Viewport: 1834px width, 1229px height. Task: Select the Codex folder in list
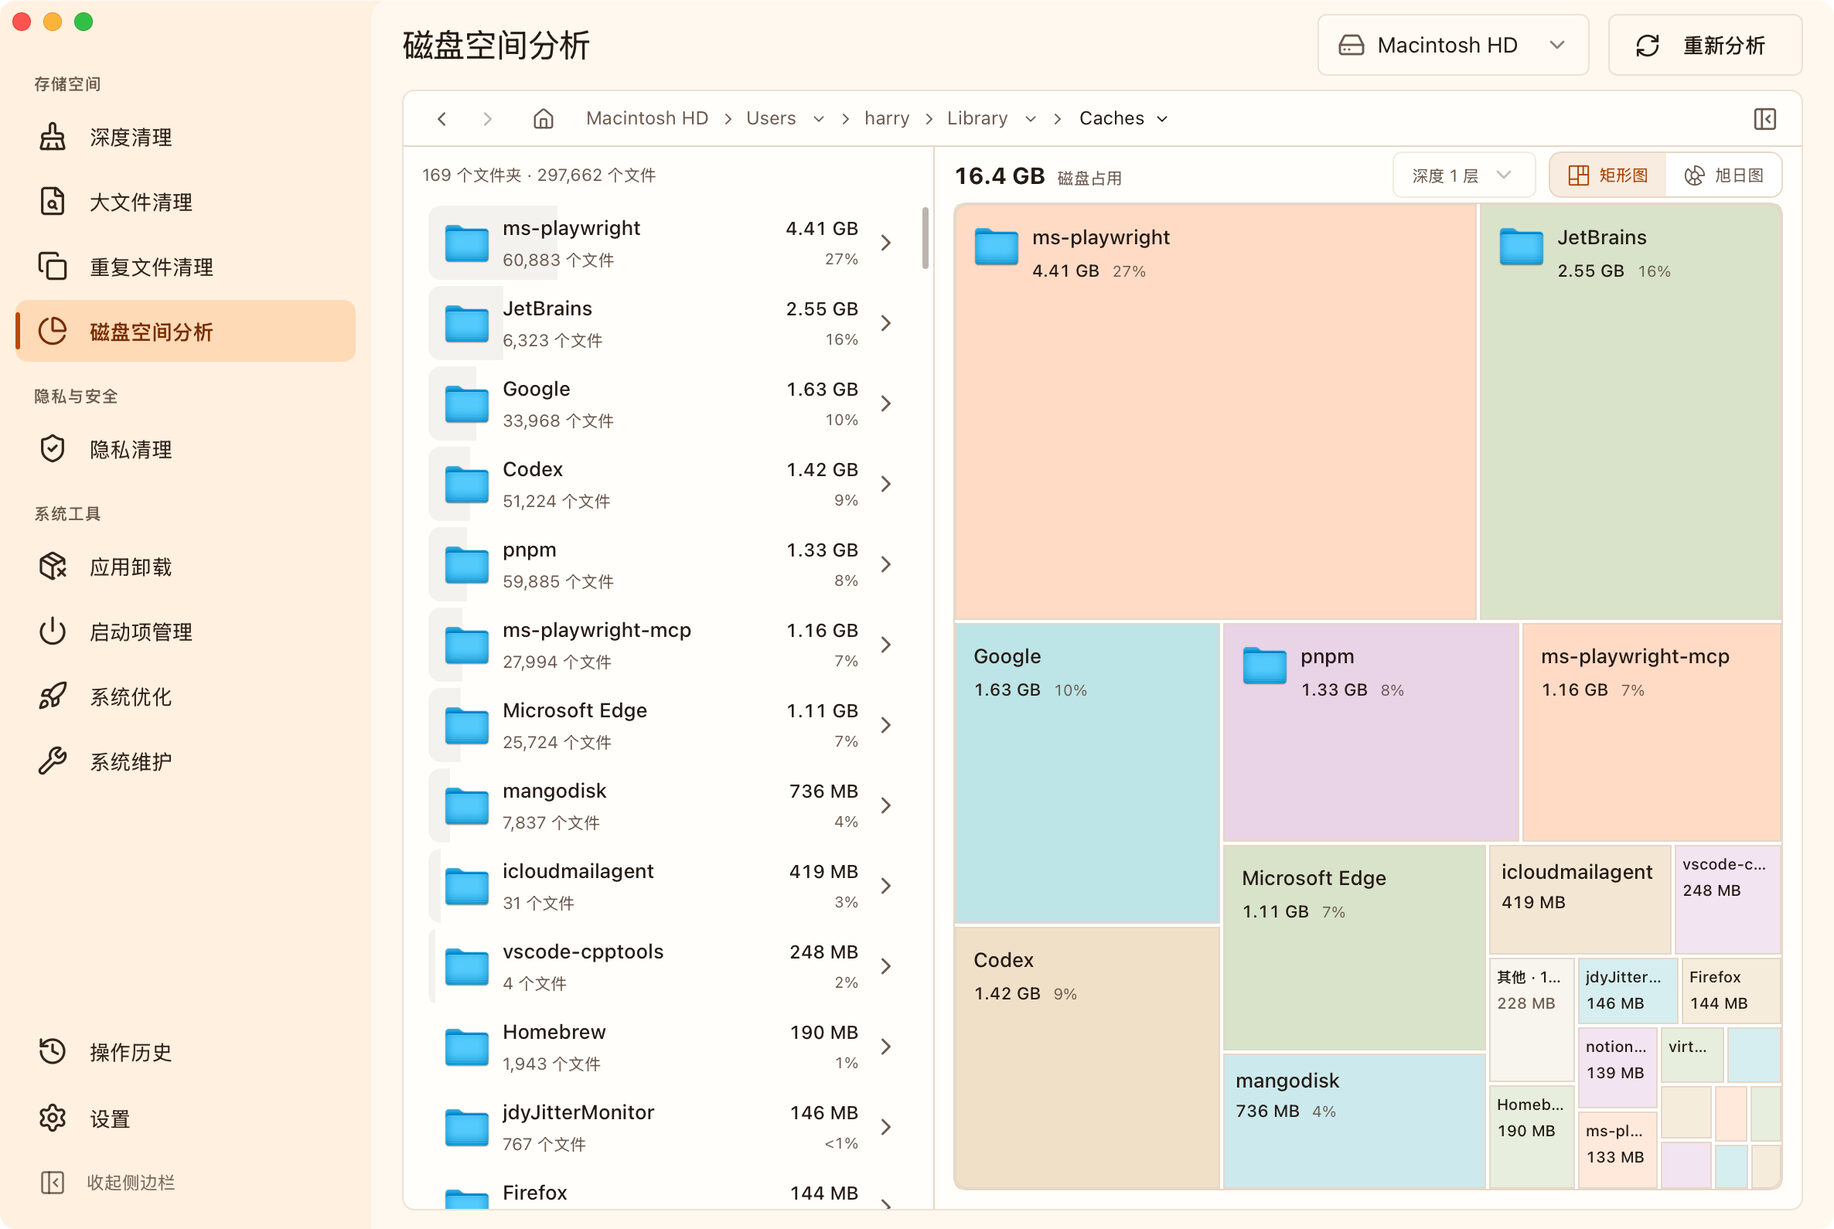tap(666, 484)
